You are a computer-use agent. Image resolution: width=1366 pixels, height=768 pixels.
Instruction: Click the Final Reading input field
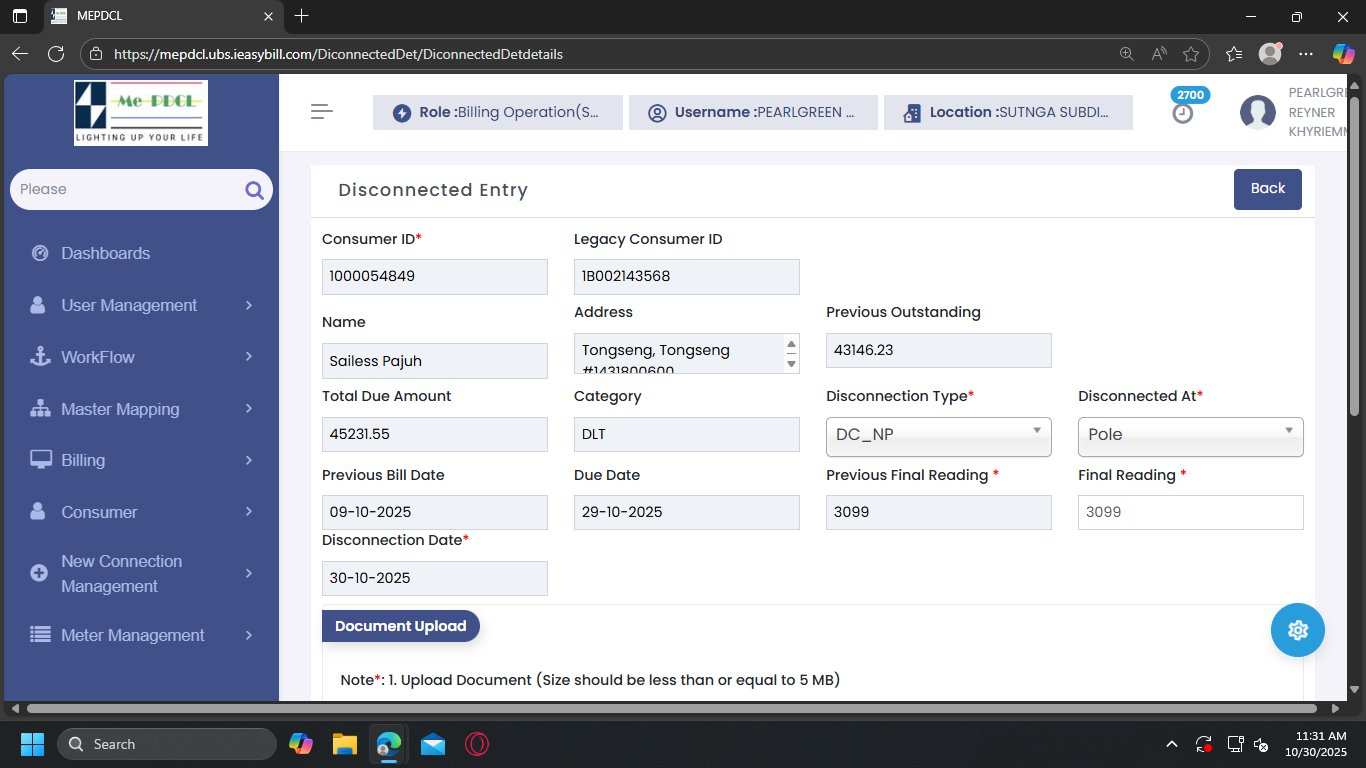pos(1190,512)
